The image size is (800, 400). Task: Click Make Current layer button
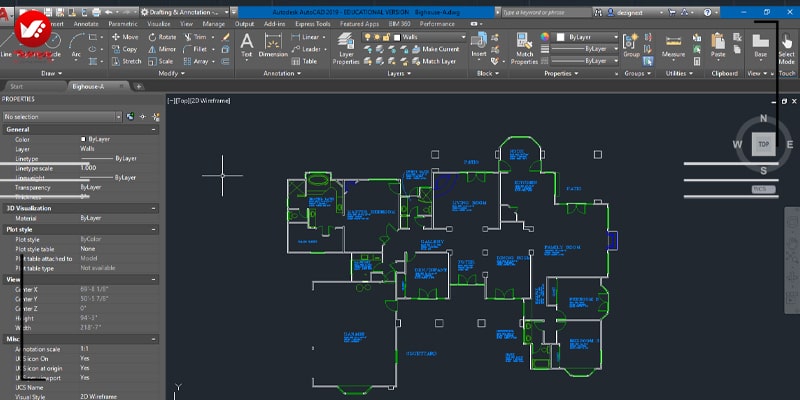point(436,49)
